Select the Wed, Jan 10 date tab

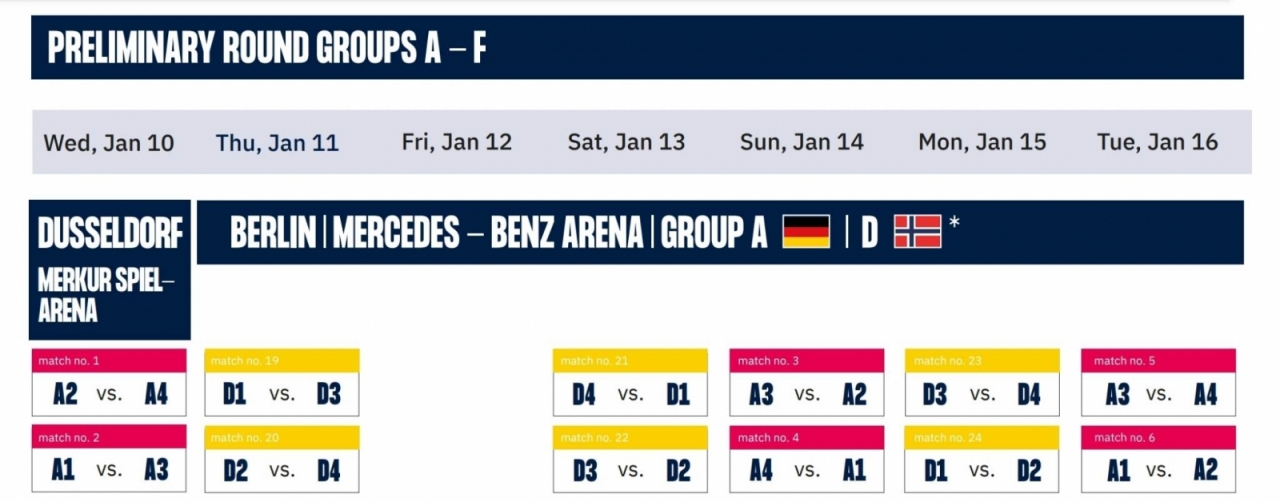tap(109, 142)
